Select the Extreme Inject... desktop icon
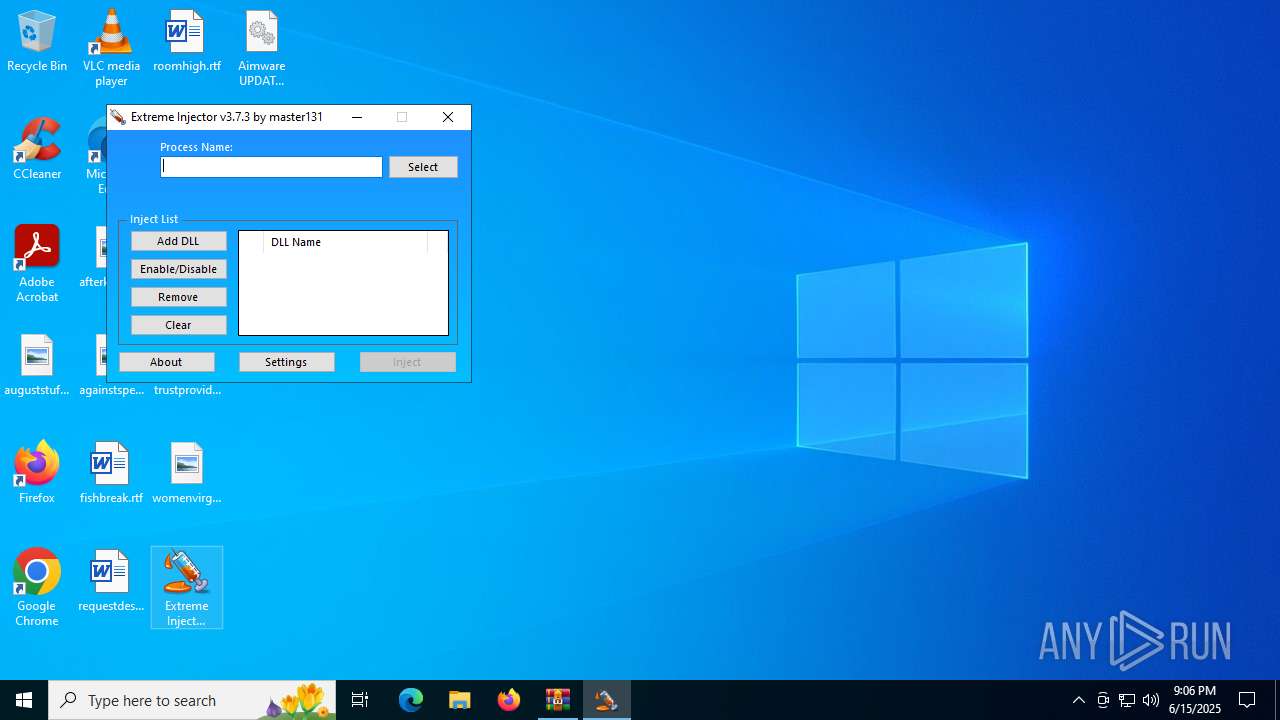This screenshot has width=1280, height=720. pos(187,588)
